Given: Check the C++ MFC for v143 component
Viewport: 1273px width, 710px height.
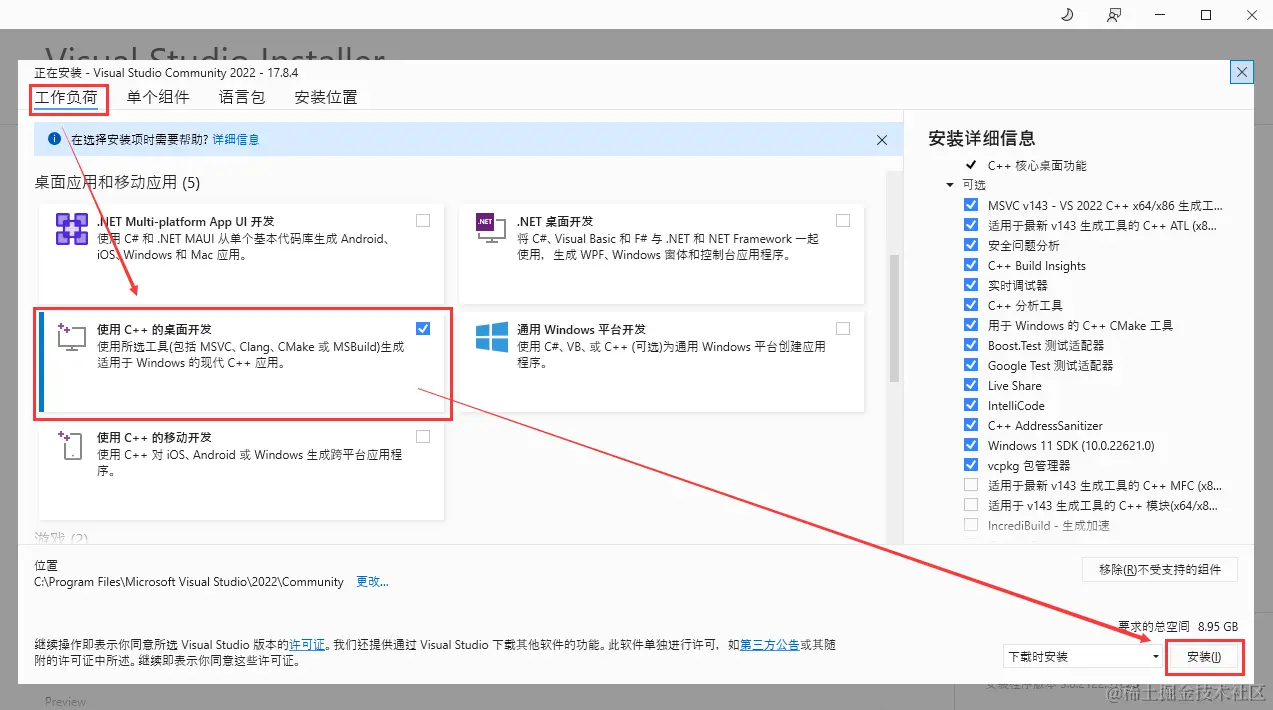Looking at the screenshot, I should click(971, 485).
